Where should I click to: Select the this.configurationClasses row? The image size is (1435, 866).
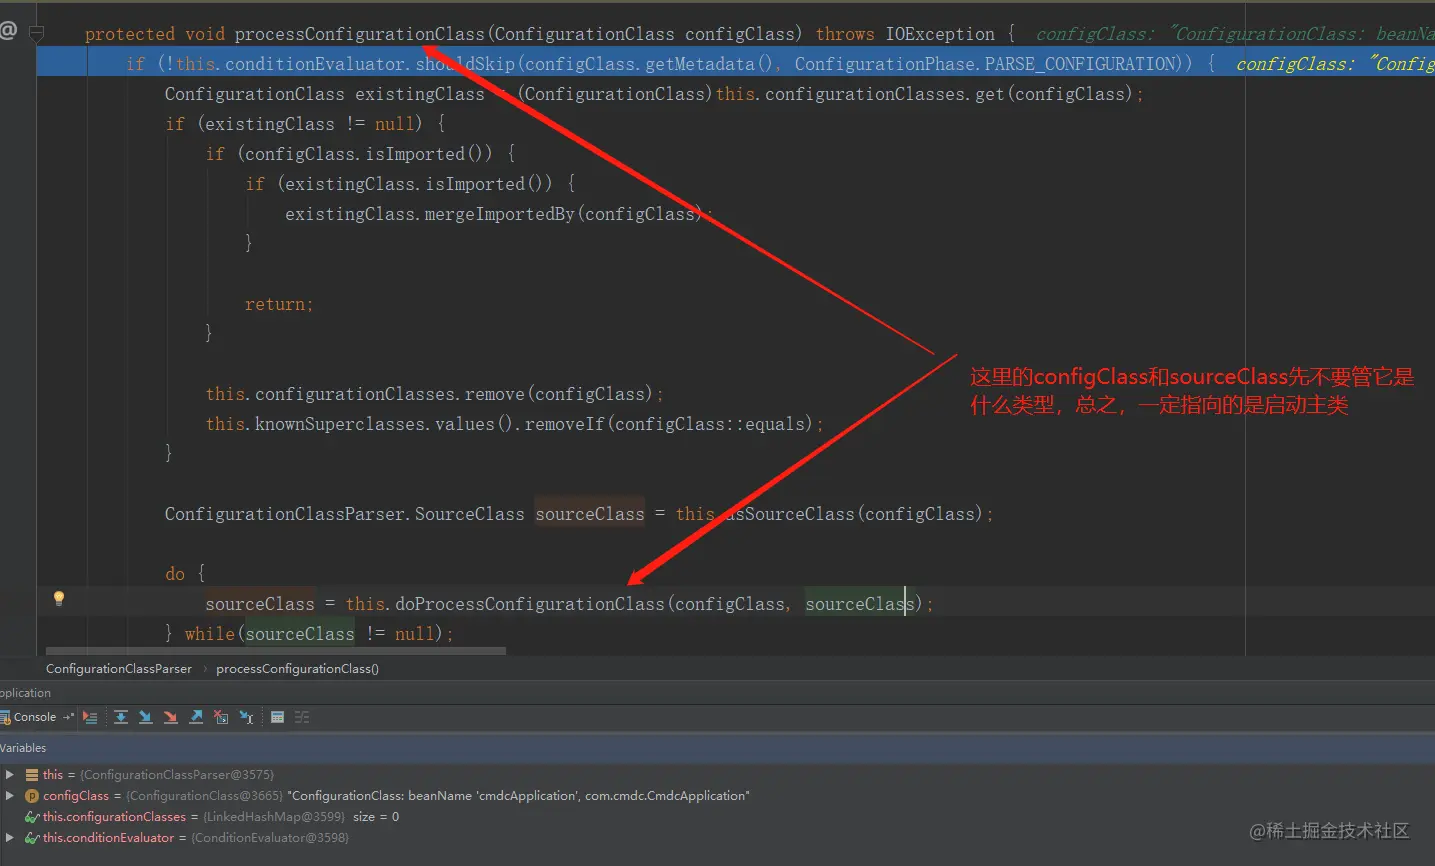tap(717, 817)
